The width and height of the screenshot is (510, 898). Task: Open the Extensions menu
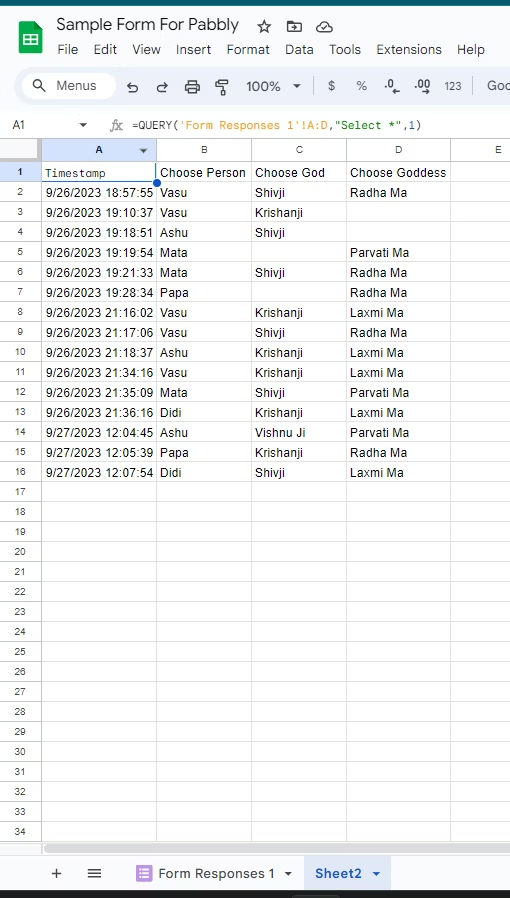(x=409, y=50)
